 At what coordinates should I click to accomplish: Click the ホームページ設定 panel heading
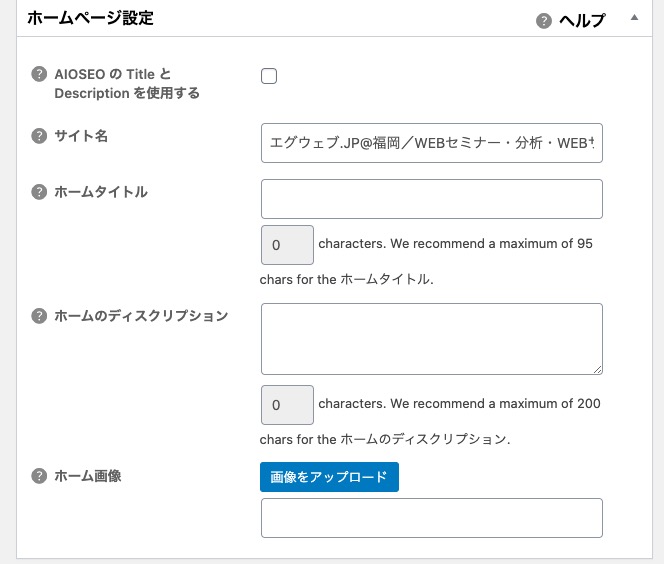[x=90, y=19]
